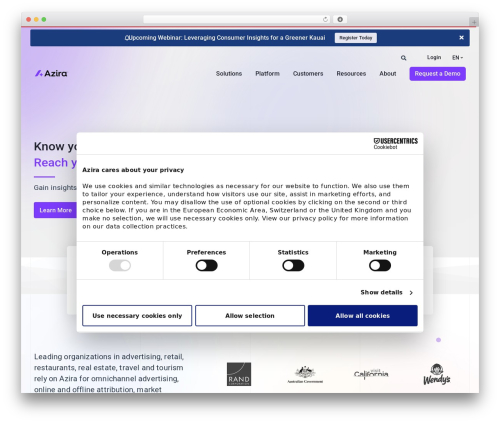Screen dimensions: 500x423
Task: Open the Solutions menu
Action: click(229, 74)
